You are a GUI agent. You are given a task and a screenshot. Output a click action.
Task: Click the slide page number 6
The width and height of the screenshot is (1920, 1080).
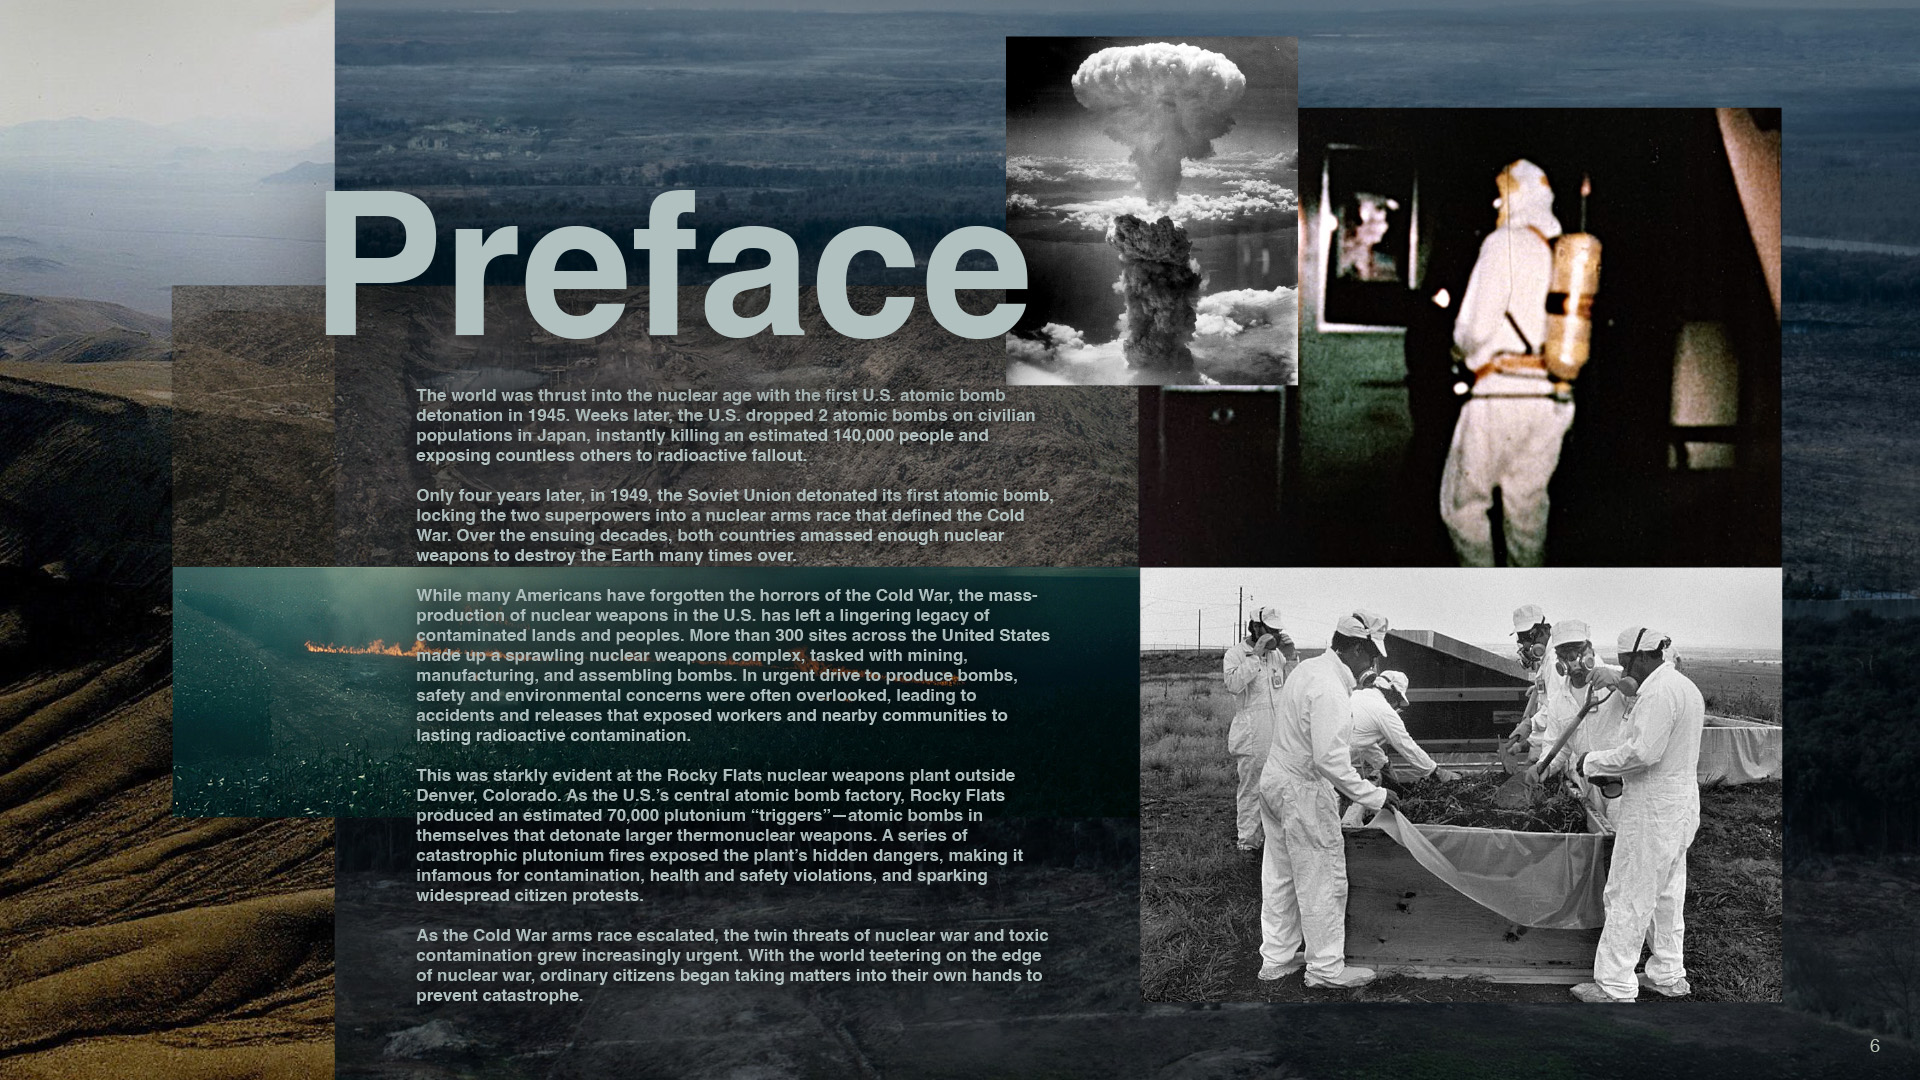pyautogui.click(x=1874, y=1046)
